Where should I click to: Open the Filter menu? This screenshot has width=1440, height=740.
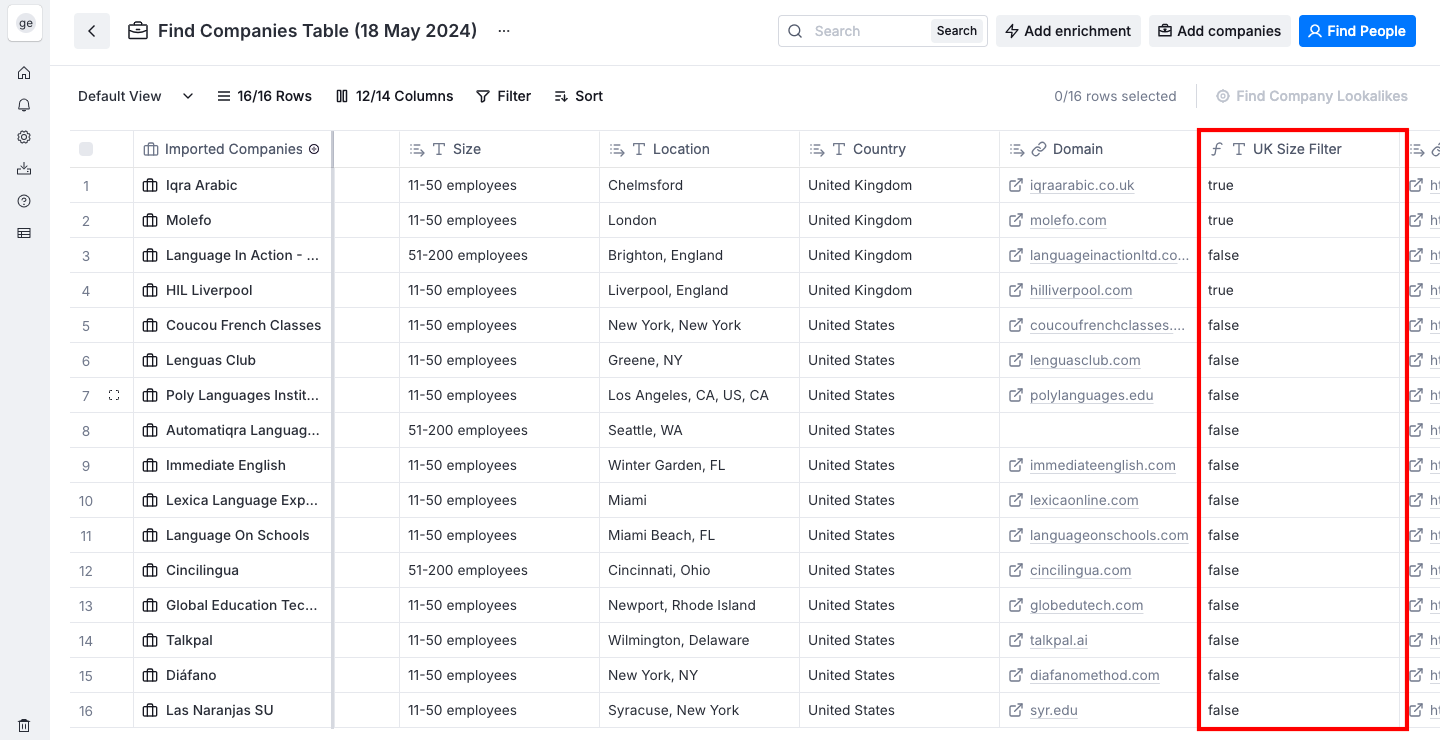pos(503,96)
